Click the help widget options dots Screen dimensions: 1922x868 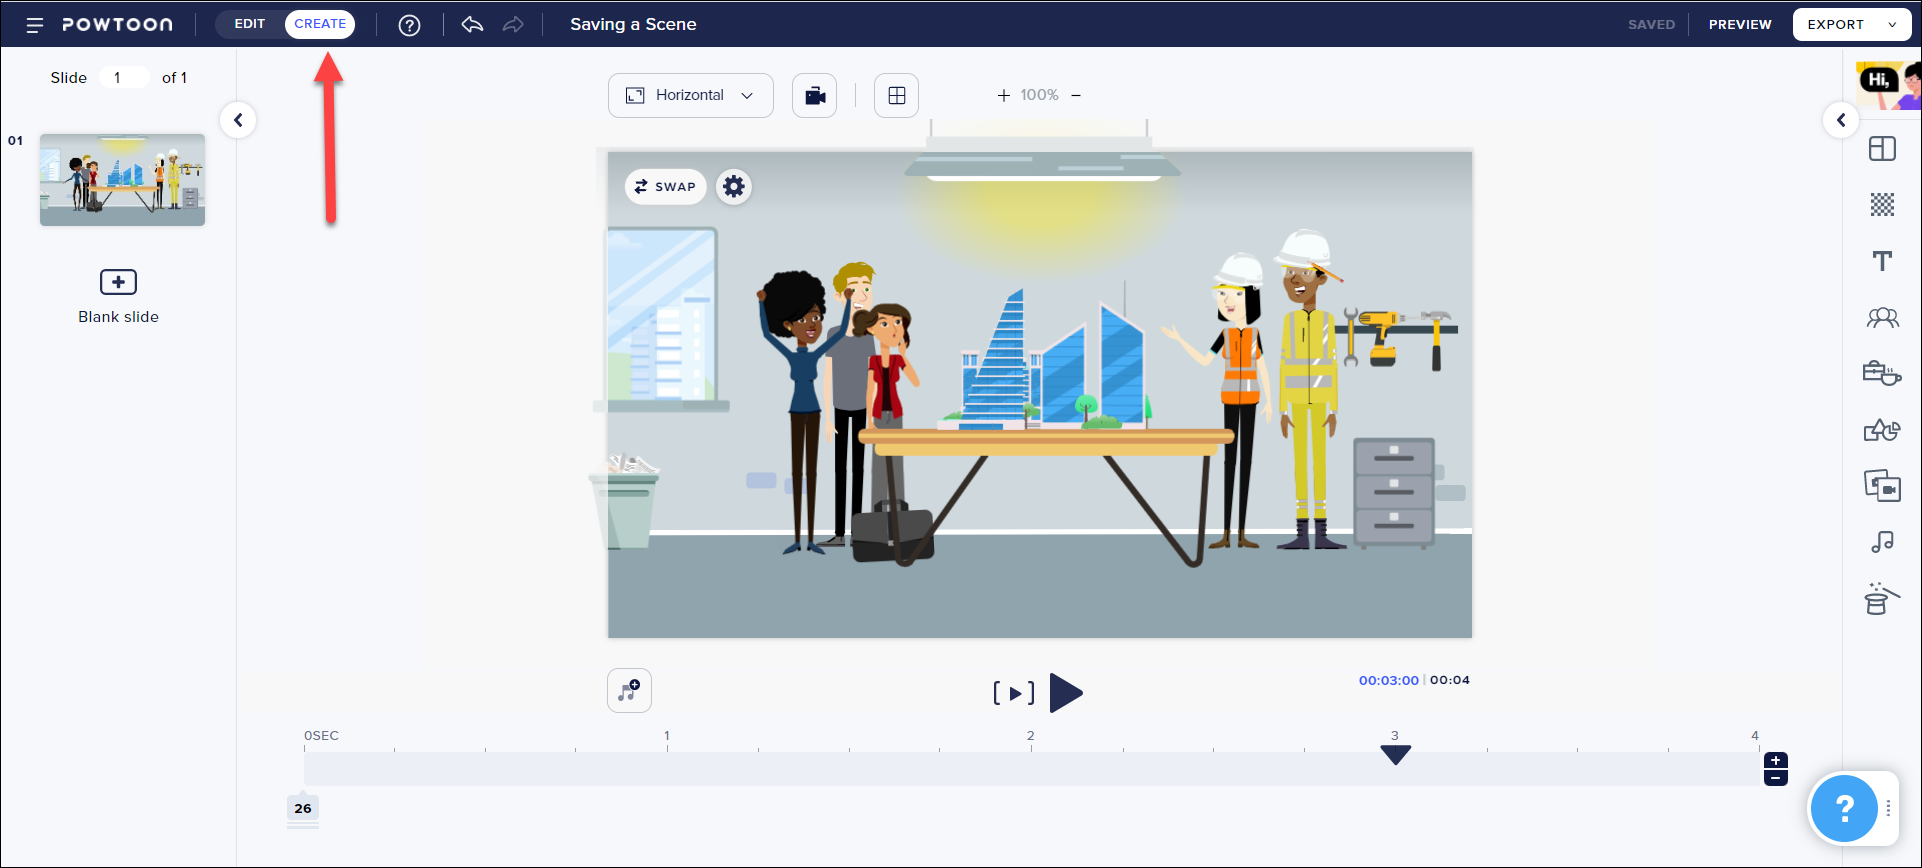(x=1888, y=808)
